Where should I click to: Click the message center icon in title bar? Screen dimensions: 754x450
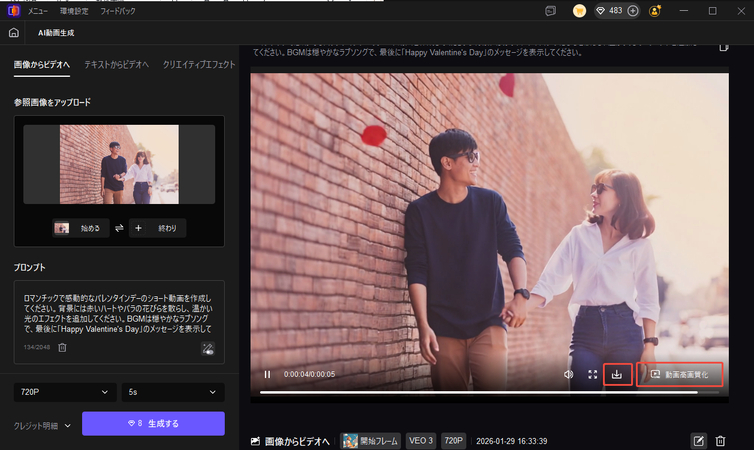click(551, 11)
